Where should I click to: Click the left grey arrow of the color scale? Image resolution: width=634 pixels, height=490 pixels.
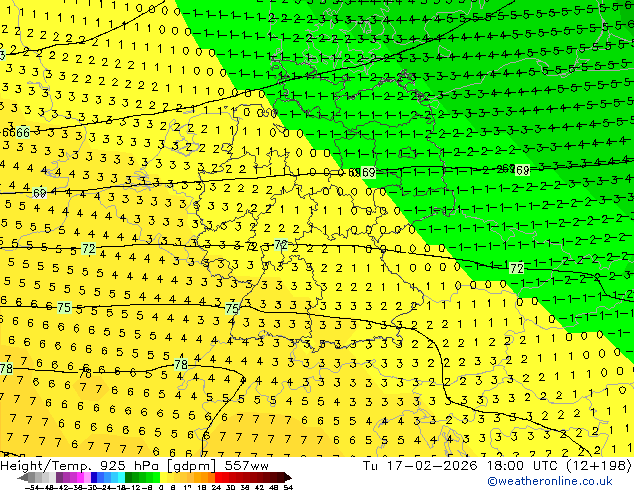[x=23, y=478]
